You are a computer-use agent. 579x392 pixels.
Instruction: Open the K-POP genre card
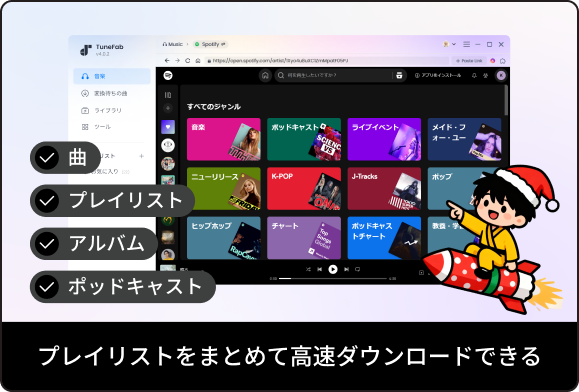tap(304, 189)
